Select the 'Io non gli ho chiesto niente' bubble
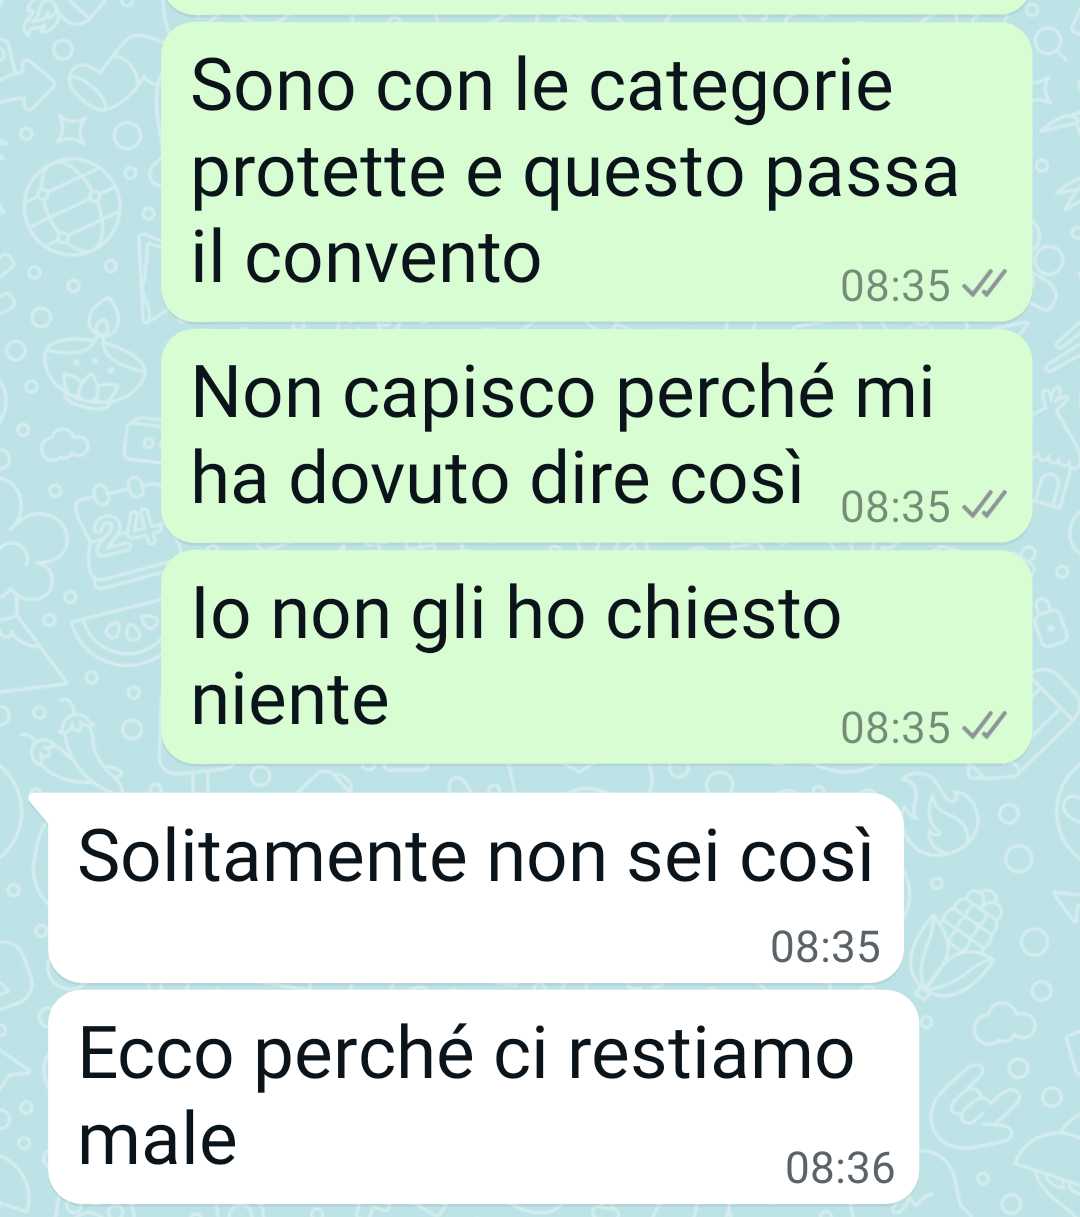Image resolution: width=1080 pixels, height=1217 pixels. 597,657
